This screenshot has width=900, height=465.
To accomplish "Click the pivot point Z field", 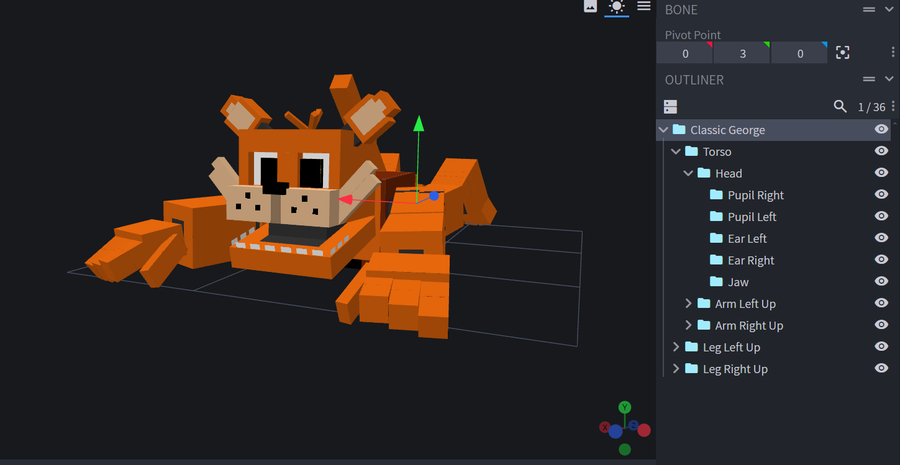I will point(800,53).
